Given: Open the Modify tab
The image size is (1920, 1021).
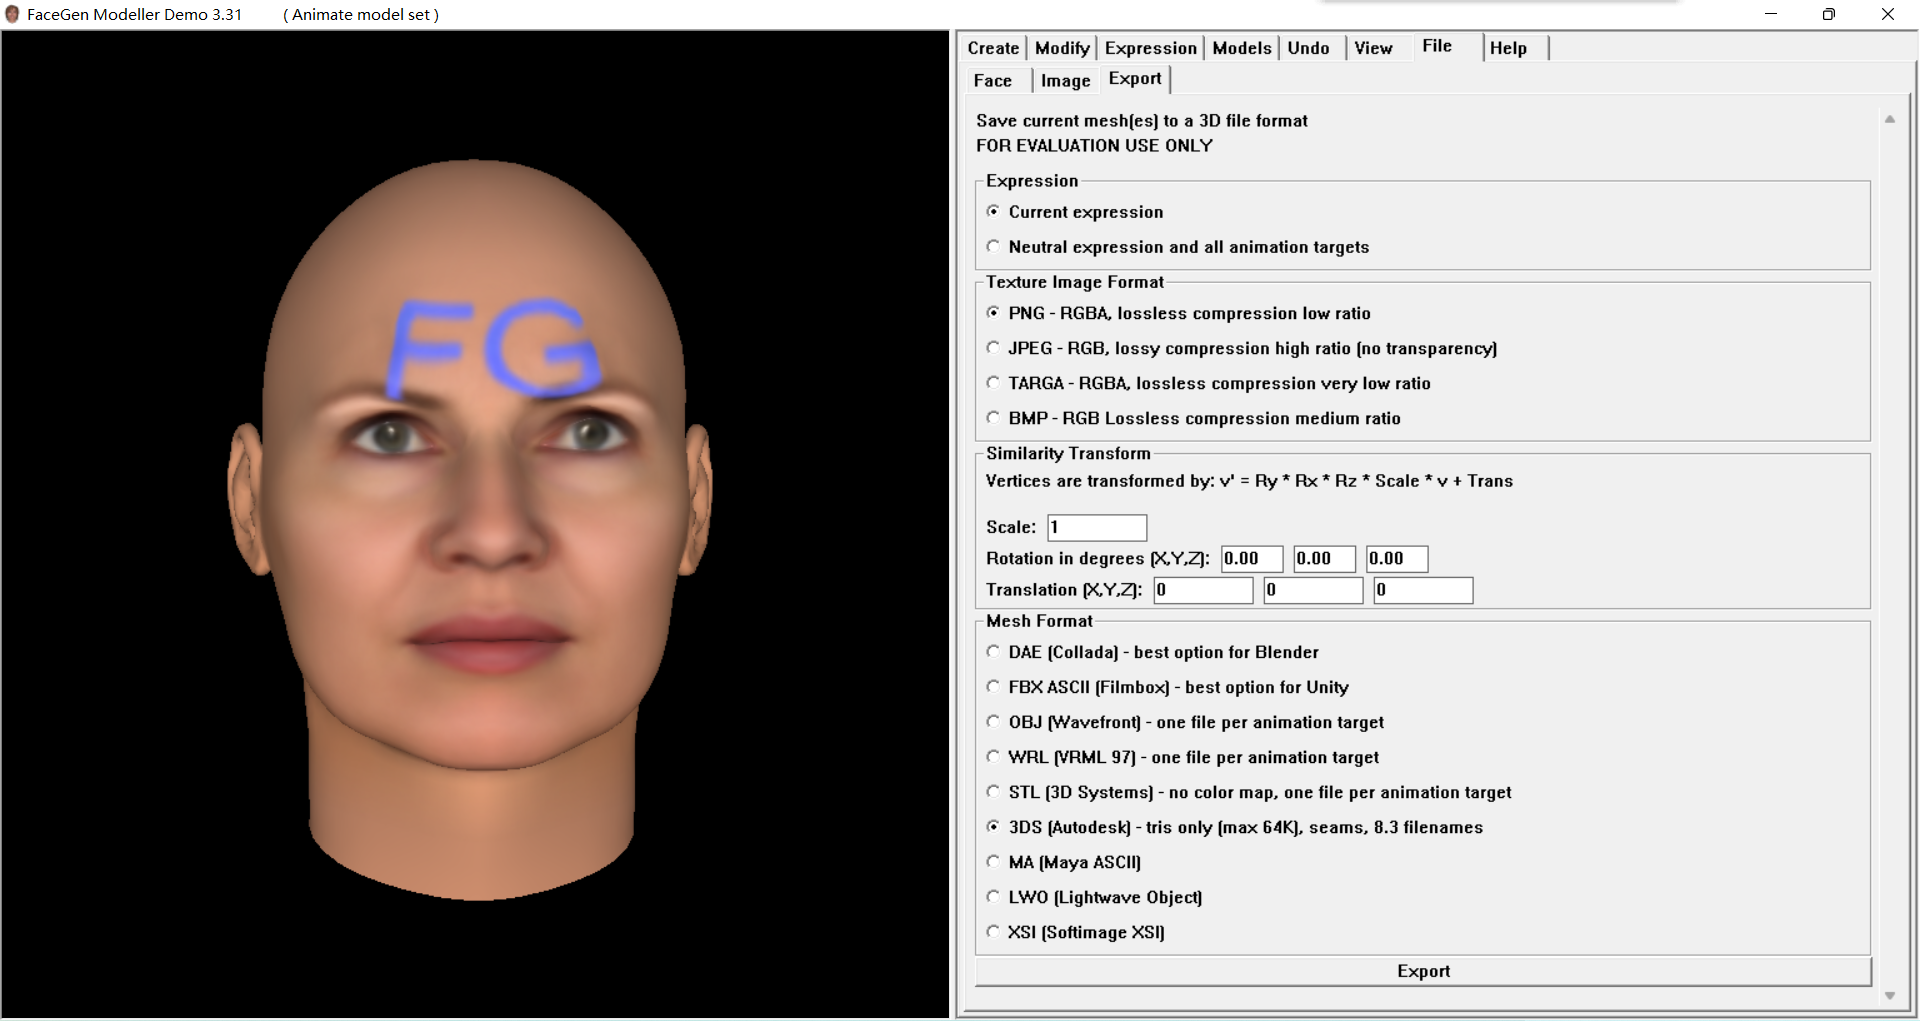Looking at the screenshot, I should [1062, 48].
